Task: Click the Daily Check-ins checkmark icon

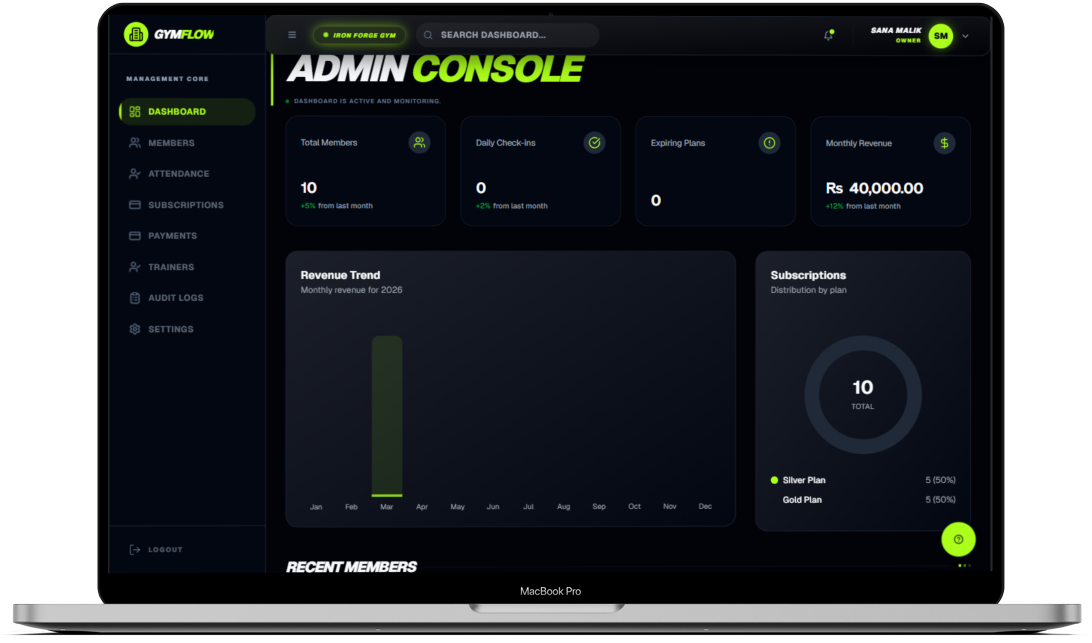Action: tap(594, 143)
